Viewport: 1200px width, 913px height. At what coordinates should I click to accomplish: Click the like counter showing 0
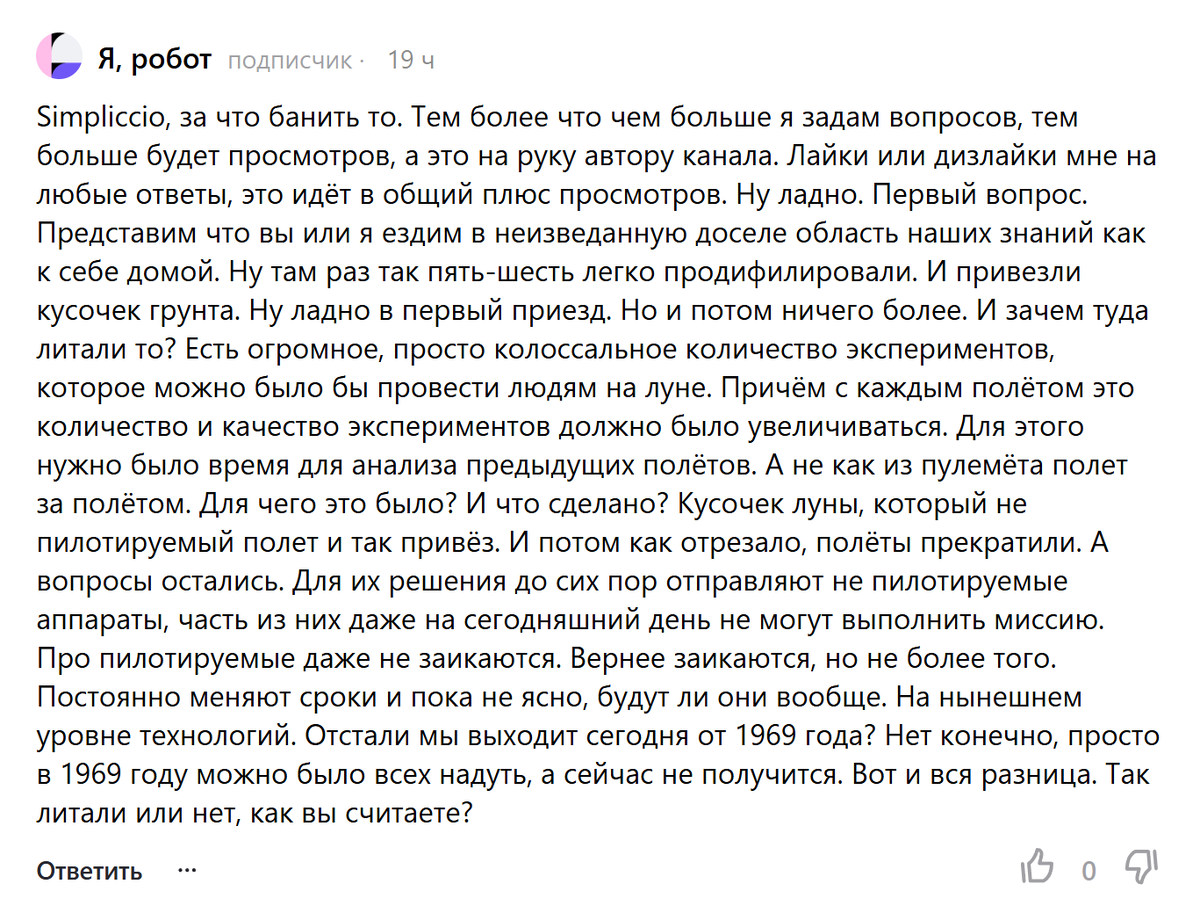(1090, 871)
